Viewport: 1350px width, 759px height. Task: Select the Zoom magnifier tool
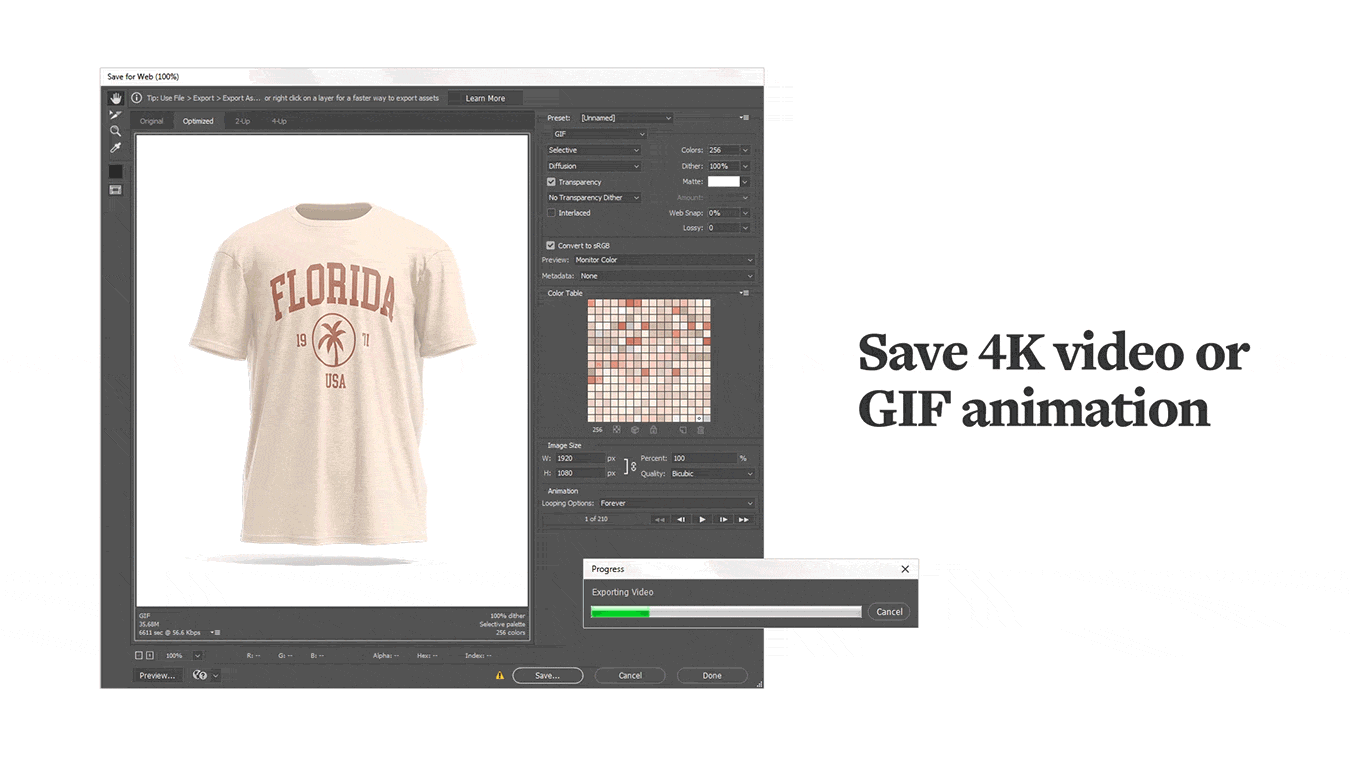click(x=116, y=131)
